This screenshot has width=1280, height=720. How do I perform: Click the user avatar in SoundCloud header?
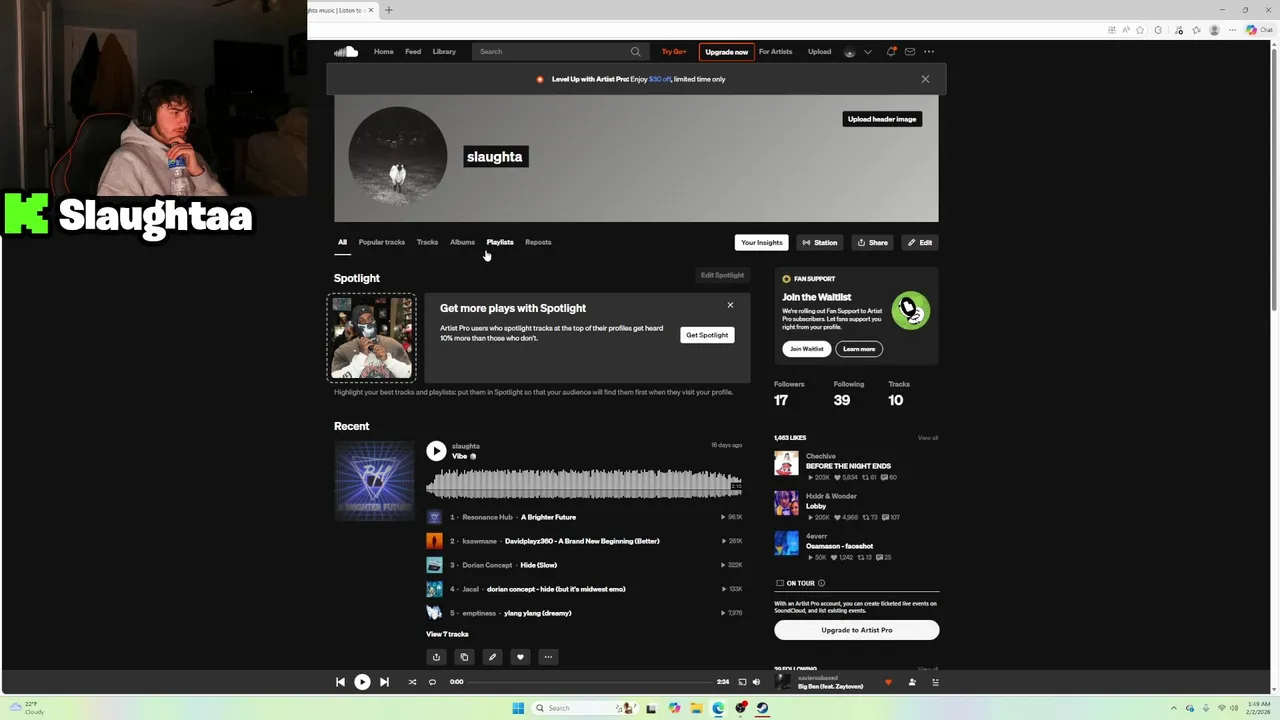click(850, 52)
